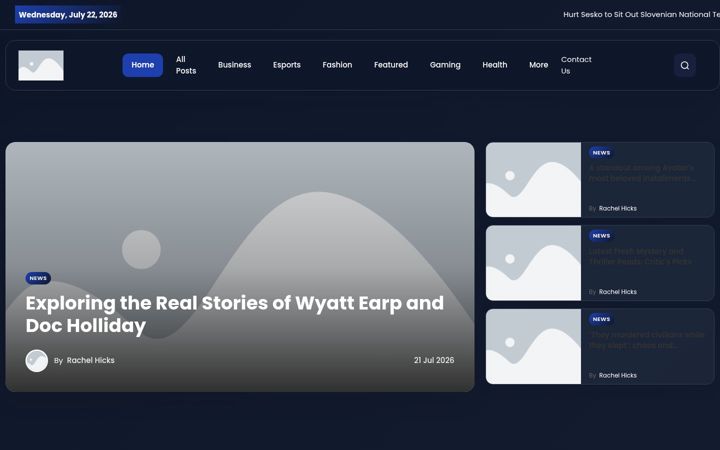Select the Esports category
This screenshot has width=720, height=450.
click(x=287, y=65)
